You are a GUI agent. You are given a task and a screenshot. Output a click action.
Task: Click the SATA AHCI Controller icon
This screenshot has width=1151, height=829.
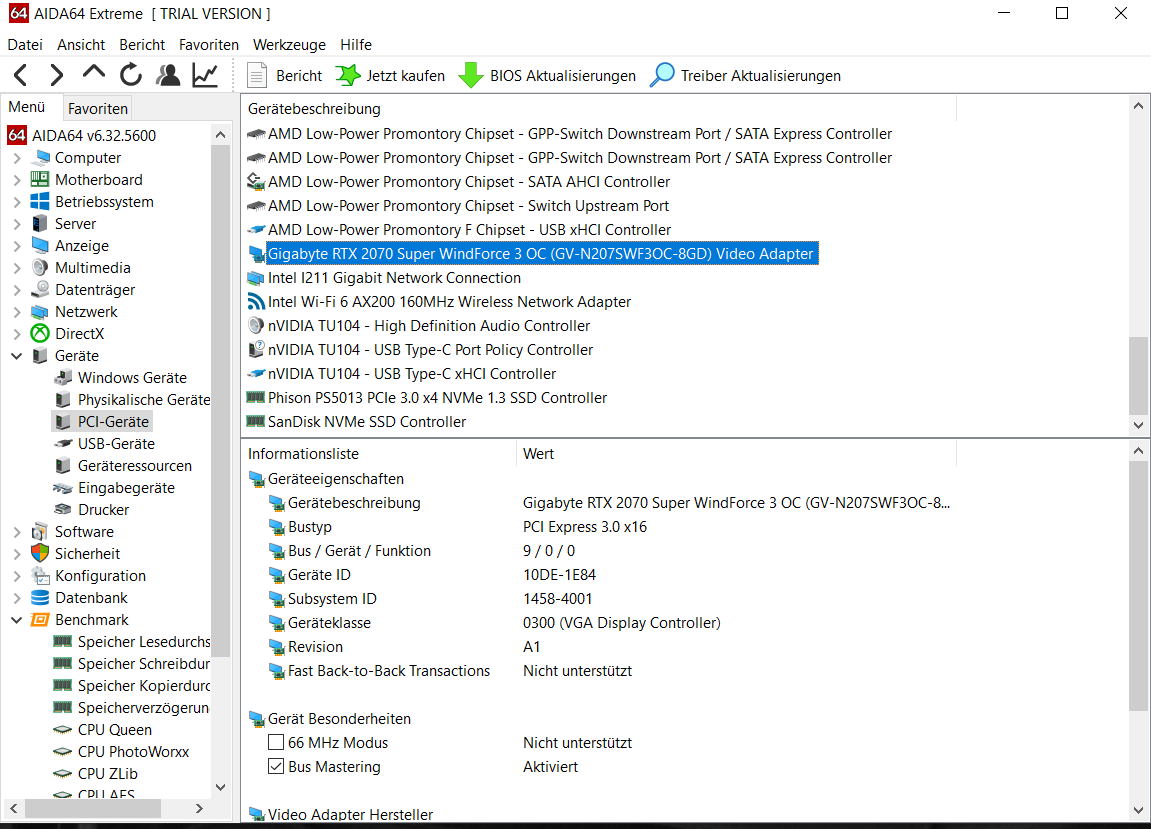click(255, 181)
